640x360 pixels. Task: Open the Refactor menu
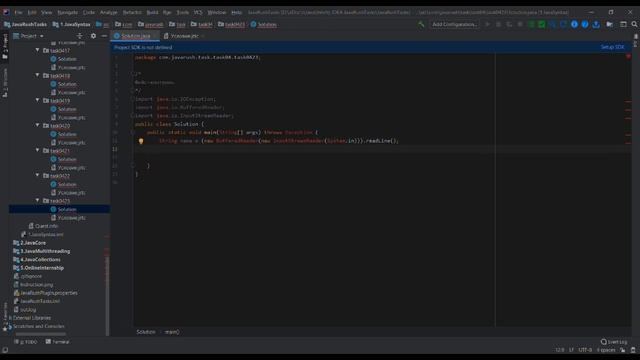pyautogui.click(x=132, y=13)
